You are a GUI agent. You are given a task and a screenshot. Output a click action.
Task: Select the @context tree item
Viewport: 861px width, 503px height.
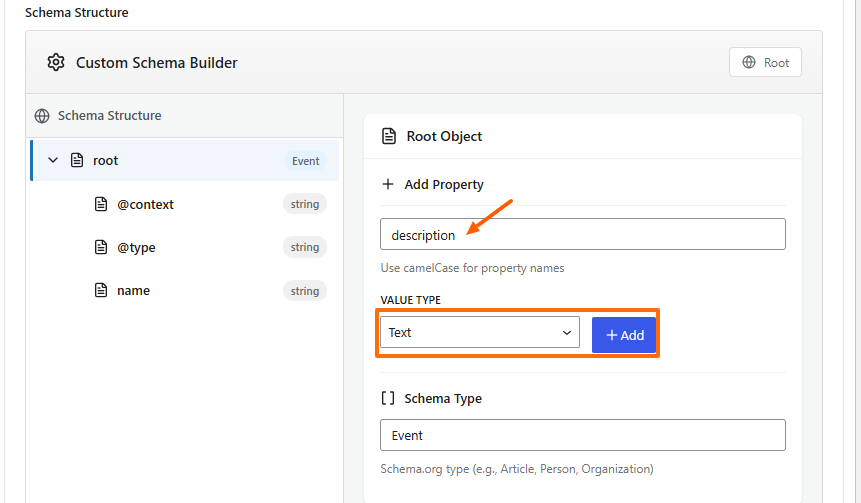(x=146, y=204)
